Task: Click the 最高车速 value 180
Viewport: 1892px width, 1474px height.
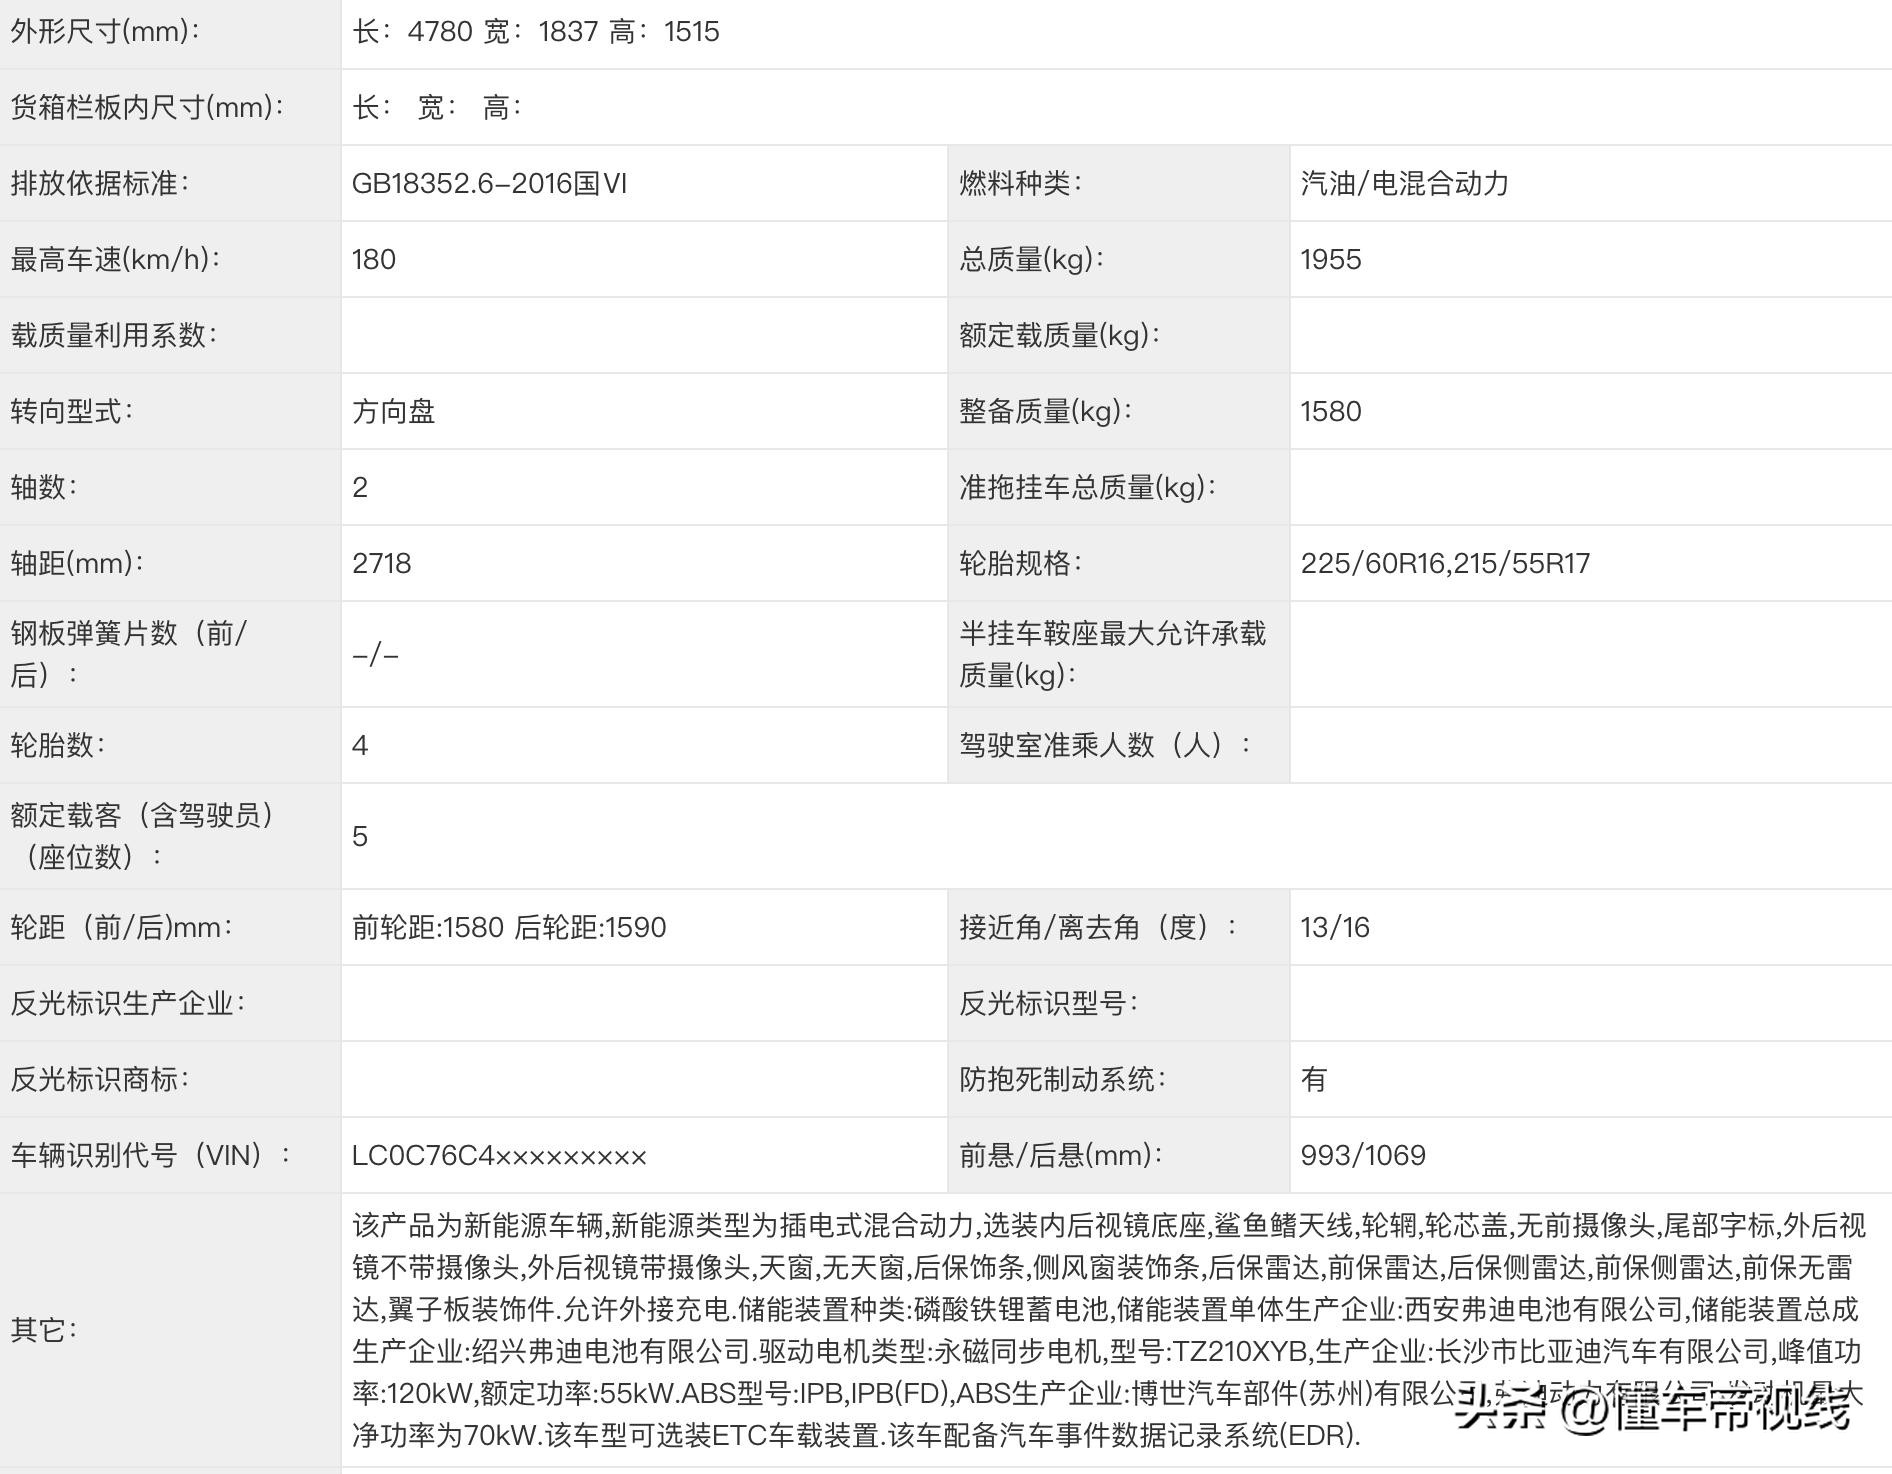Action: tap(374, 259)
